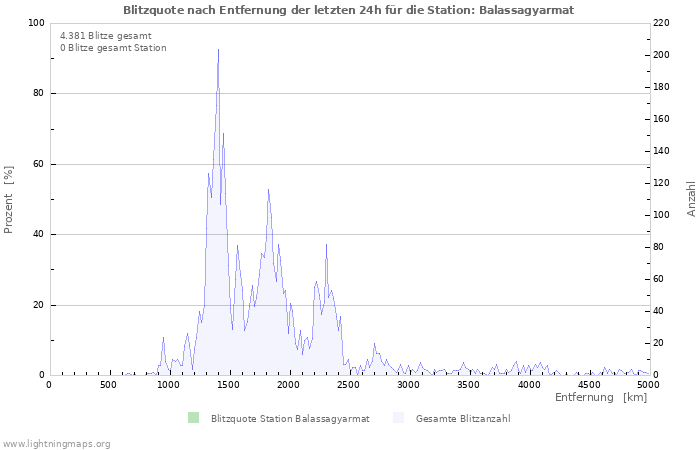The height and width of the screenshot is (450, 700).
Task: Click the green Blitzquote Station legend swatch
Action: 193,418
